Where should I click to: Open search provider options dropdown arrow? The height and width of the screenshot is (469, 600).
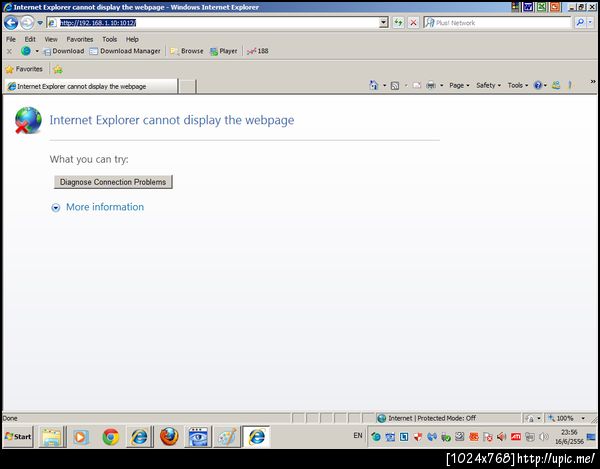click(590, 23)
